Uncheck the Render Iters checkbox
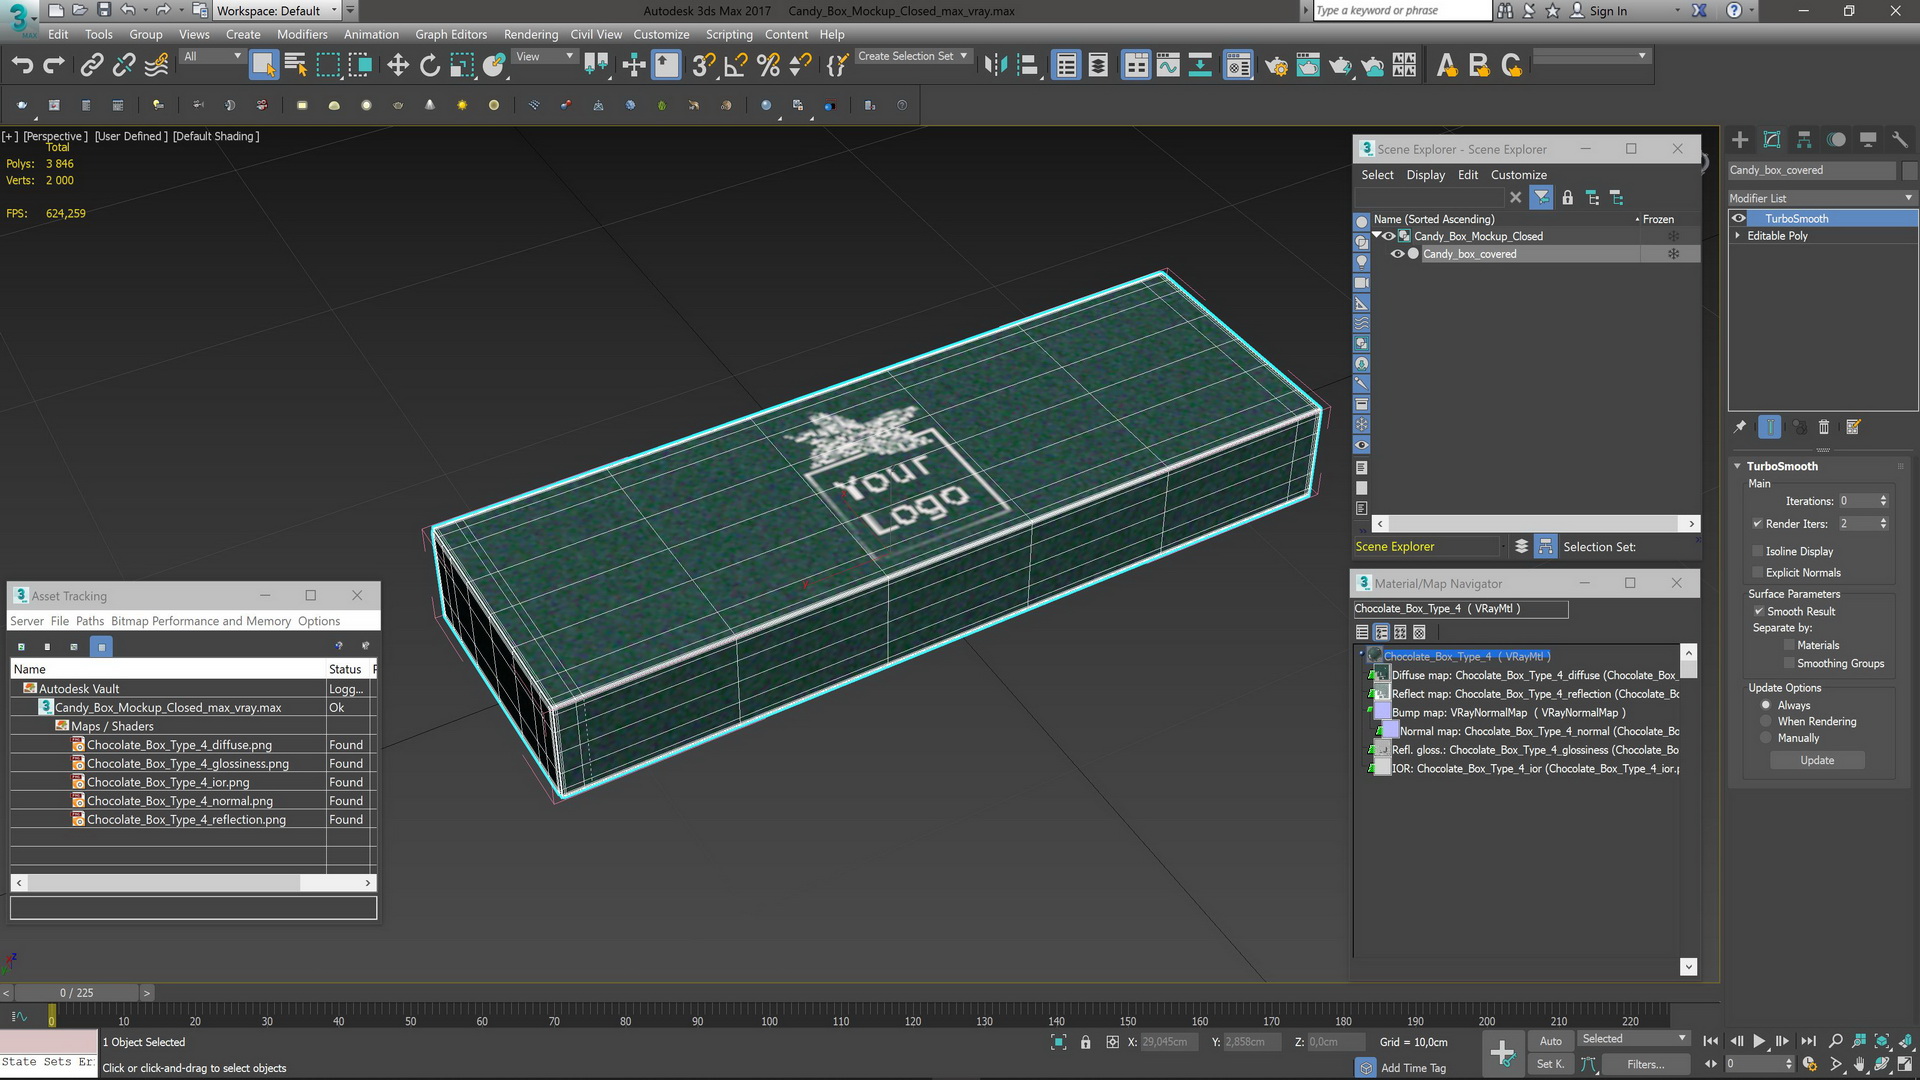The width and height of the screenshot is (1920, 1080). coord(1757,523)
